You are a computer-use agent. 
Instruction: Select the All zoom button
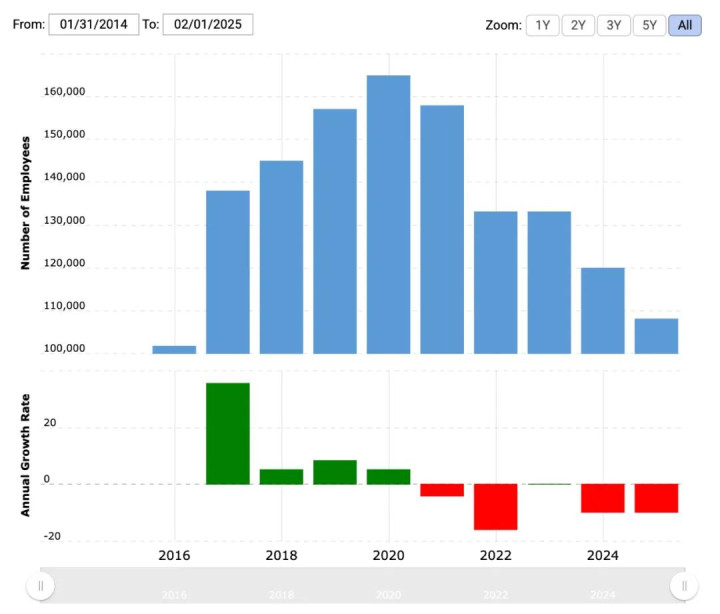tap(685, 25)
